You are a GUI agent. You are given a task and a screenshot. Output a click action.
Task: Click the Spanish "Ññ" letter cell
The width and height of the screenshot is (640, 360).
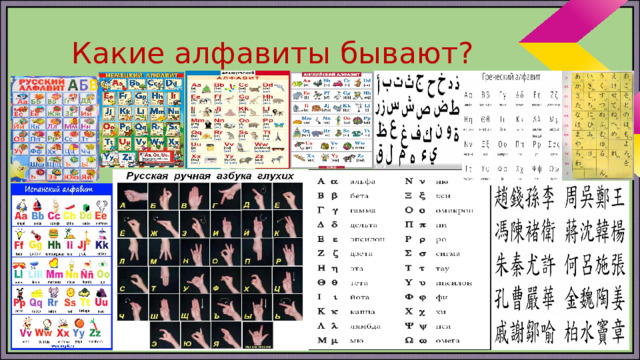(x=87, y=271)
